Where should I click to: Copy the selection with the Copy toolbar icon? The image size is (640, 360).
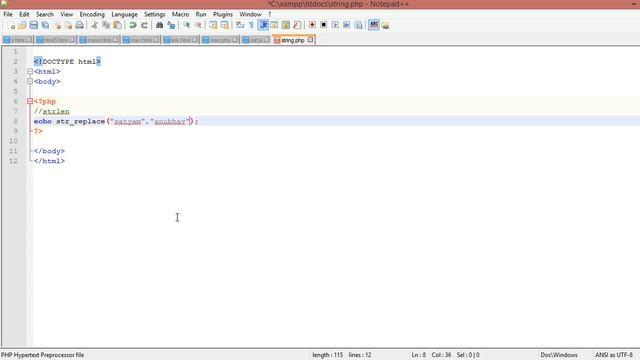pyautogui.click(x=106, y=25)
